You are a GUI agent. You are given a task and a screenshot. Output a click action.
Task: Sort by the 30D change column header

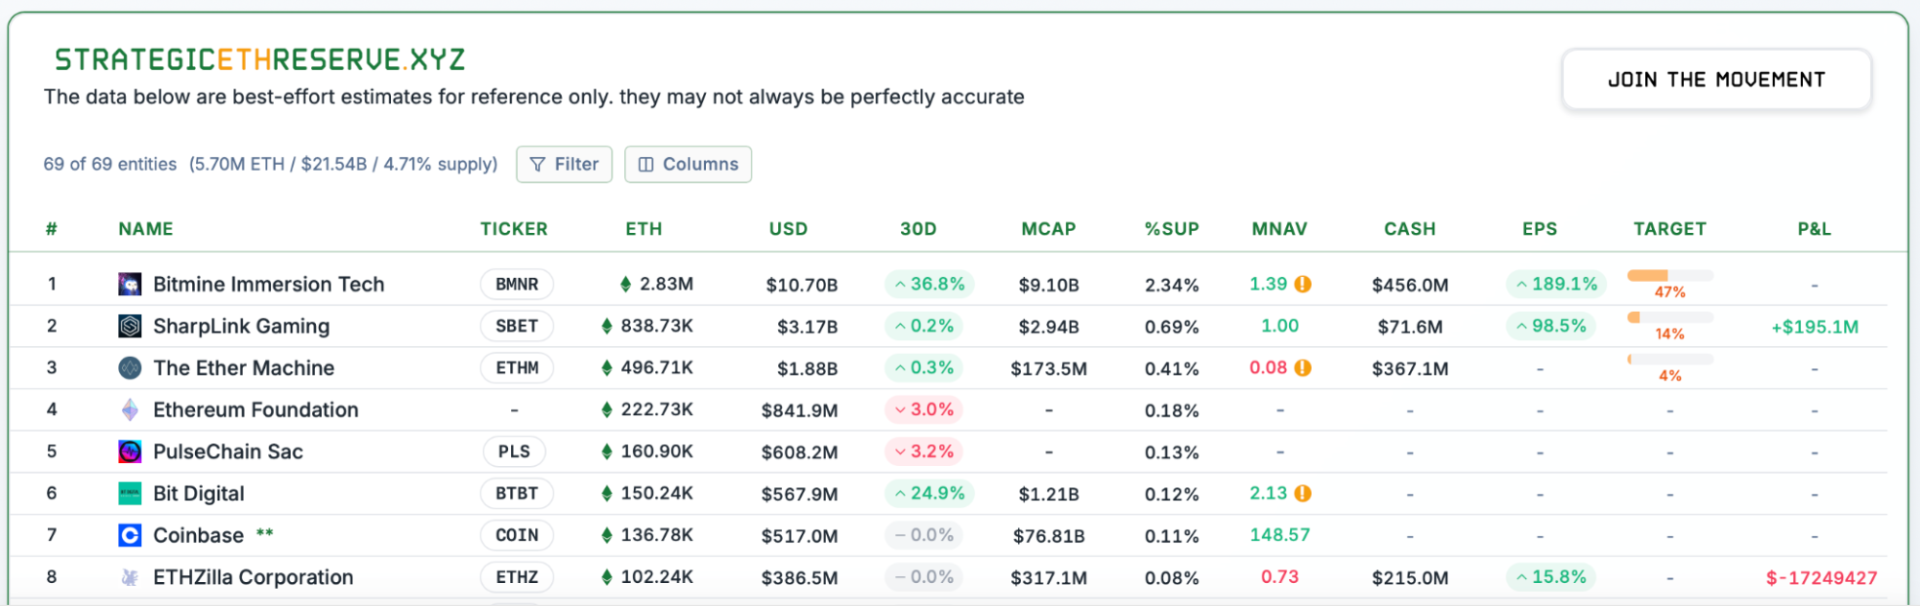[918, 229]
